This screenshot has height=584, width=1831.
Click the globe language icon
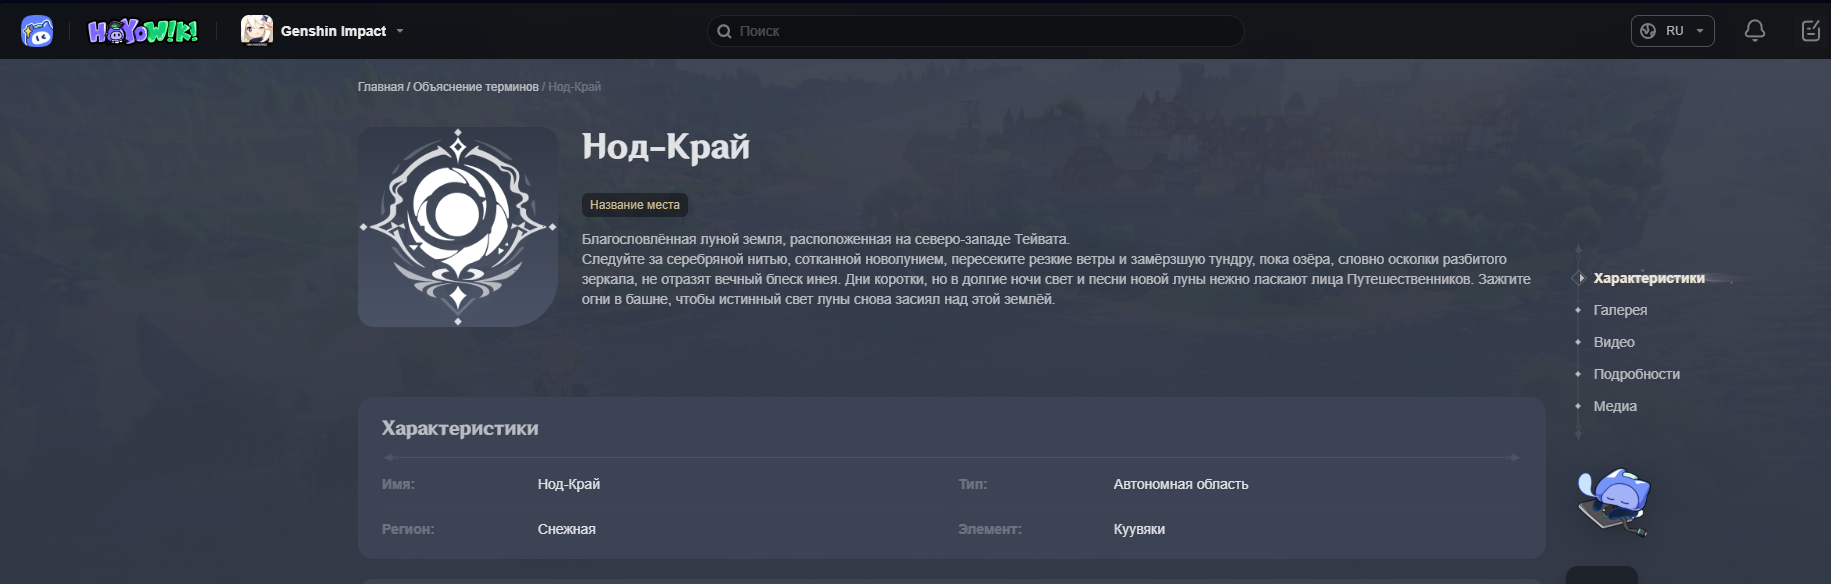click(x=1648, y=31)
